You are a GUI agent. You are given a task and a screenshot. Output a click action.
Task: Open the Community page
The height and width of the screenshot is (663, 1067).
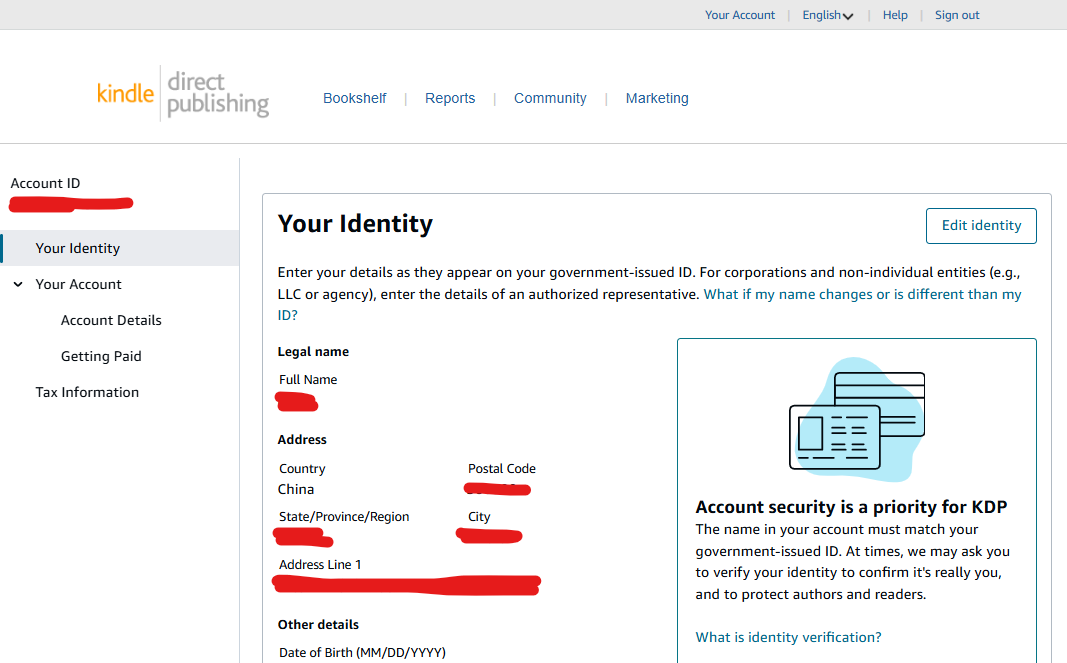point(550,98)
